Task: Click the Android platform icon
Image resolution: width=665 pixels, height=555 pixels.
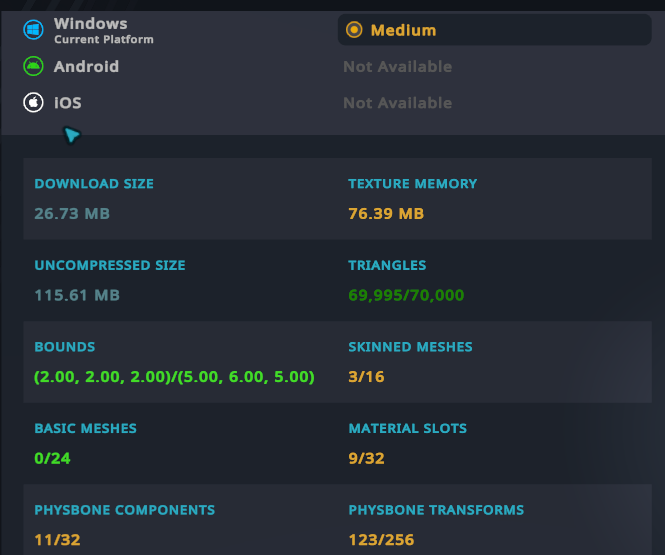Action: click(33, 66)
